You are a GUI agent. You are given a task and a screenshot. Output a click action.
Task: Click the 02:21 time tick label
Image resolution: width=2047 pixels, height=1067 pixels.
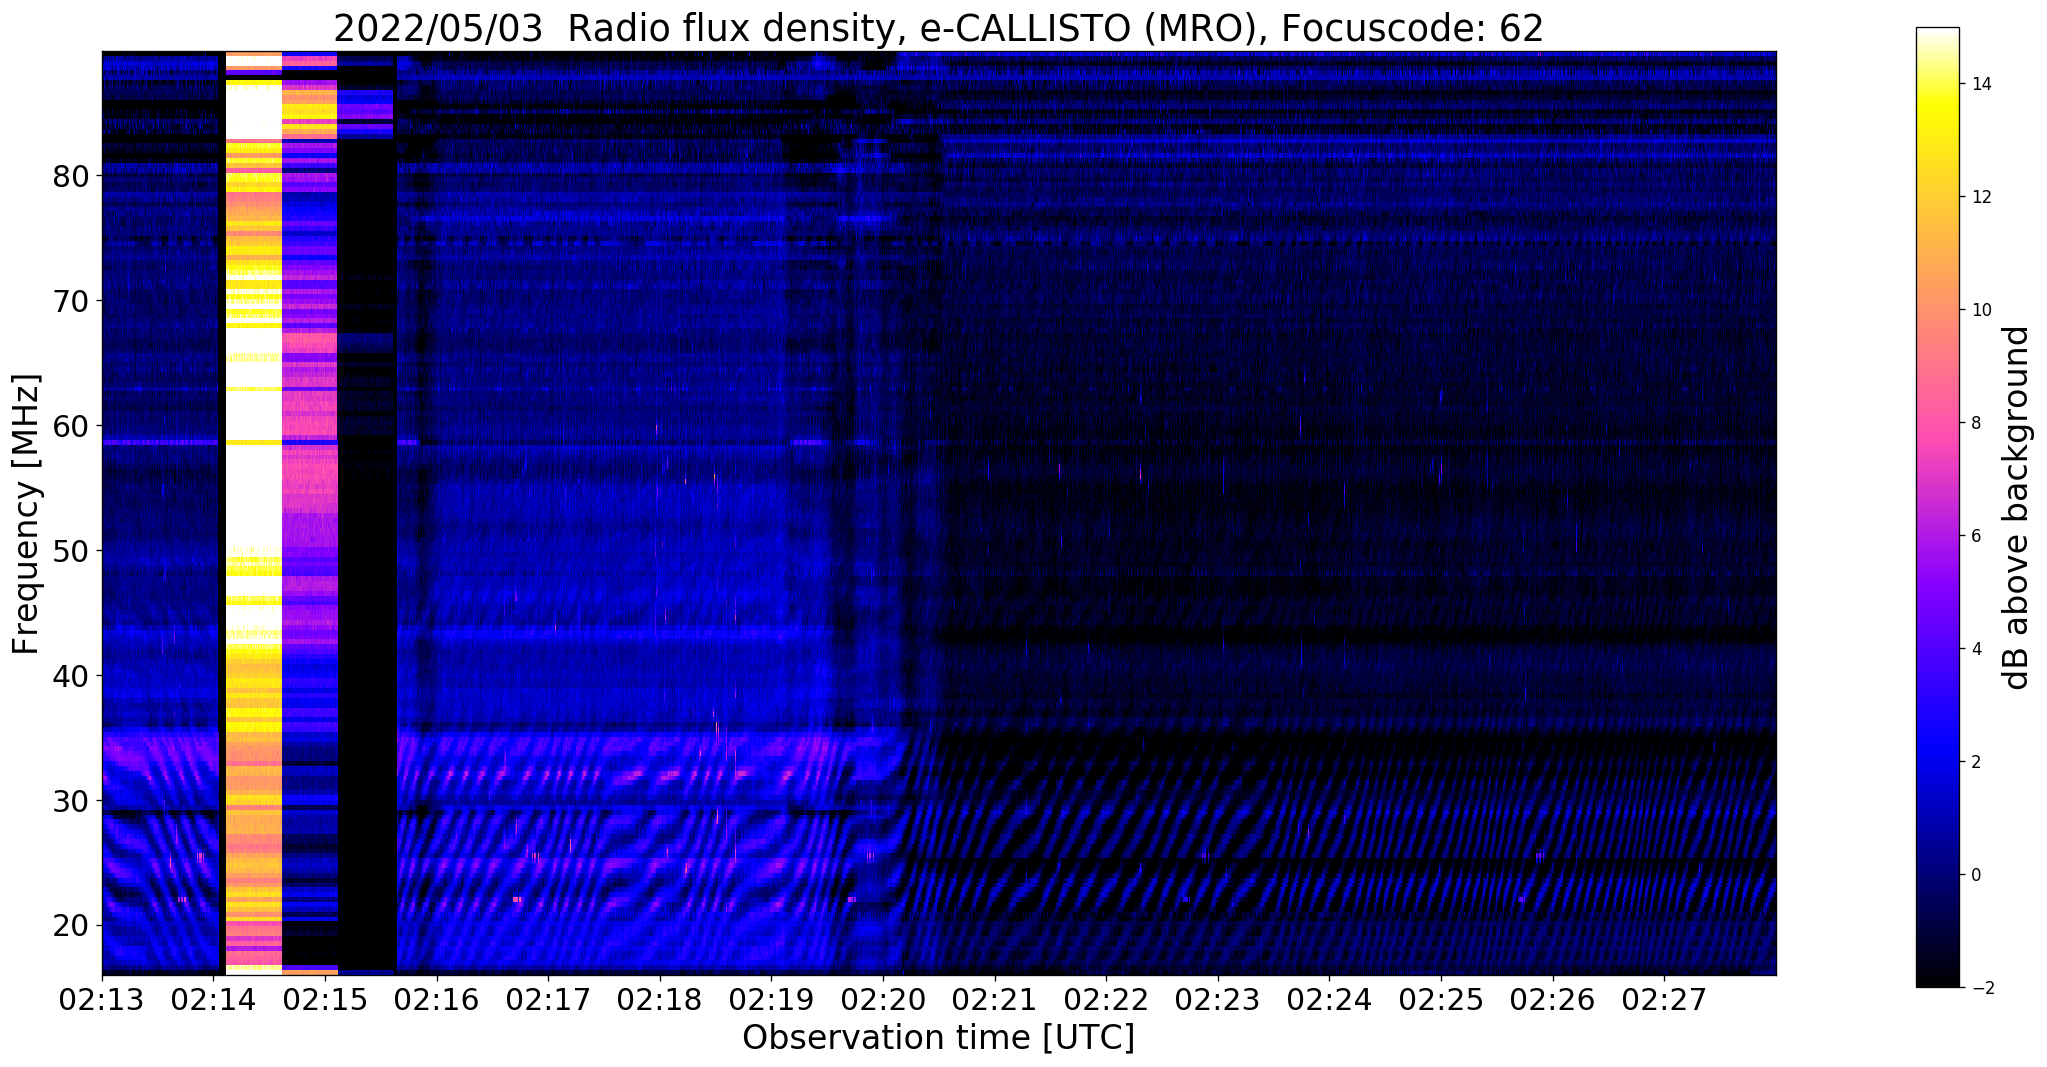pos(994,999)
